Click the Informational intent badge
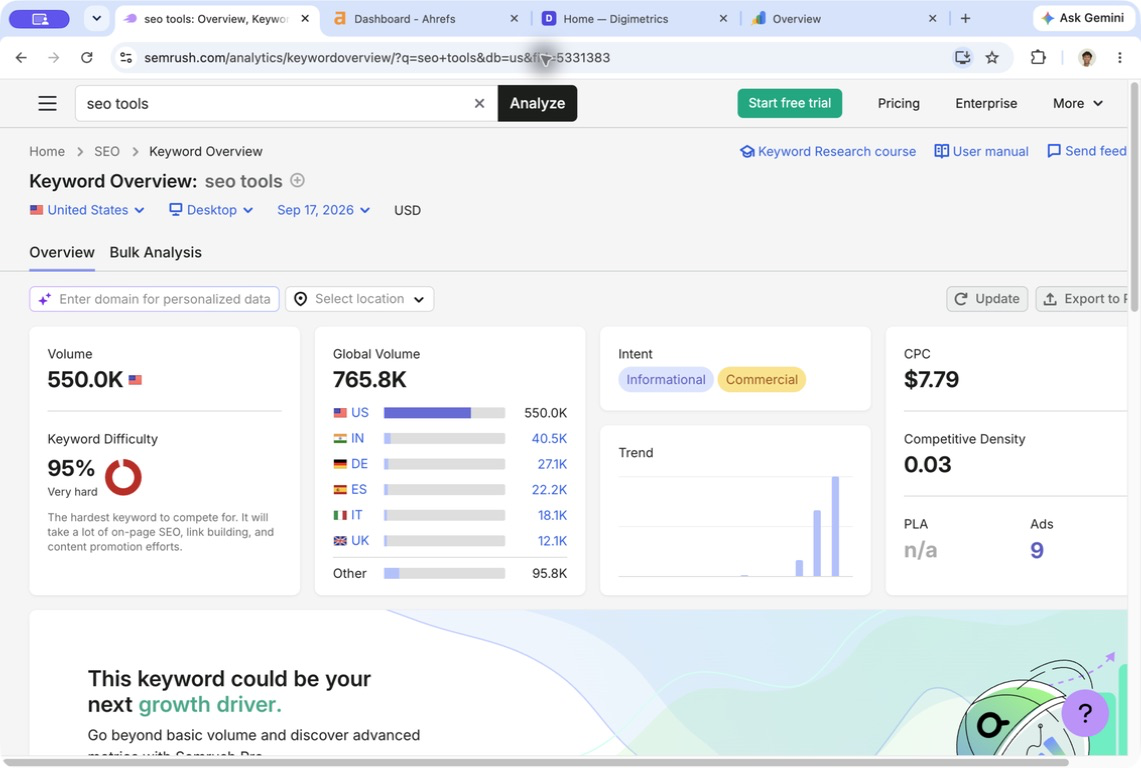This screenshot has width=1141, height=768. click(x=666, y=379)
